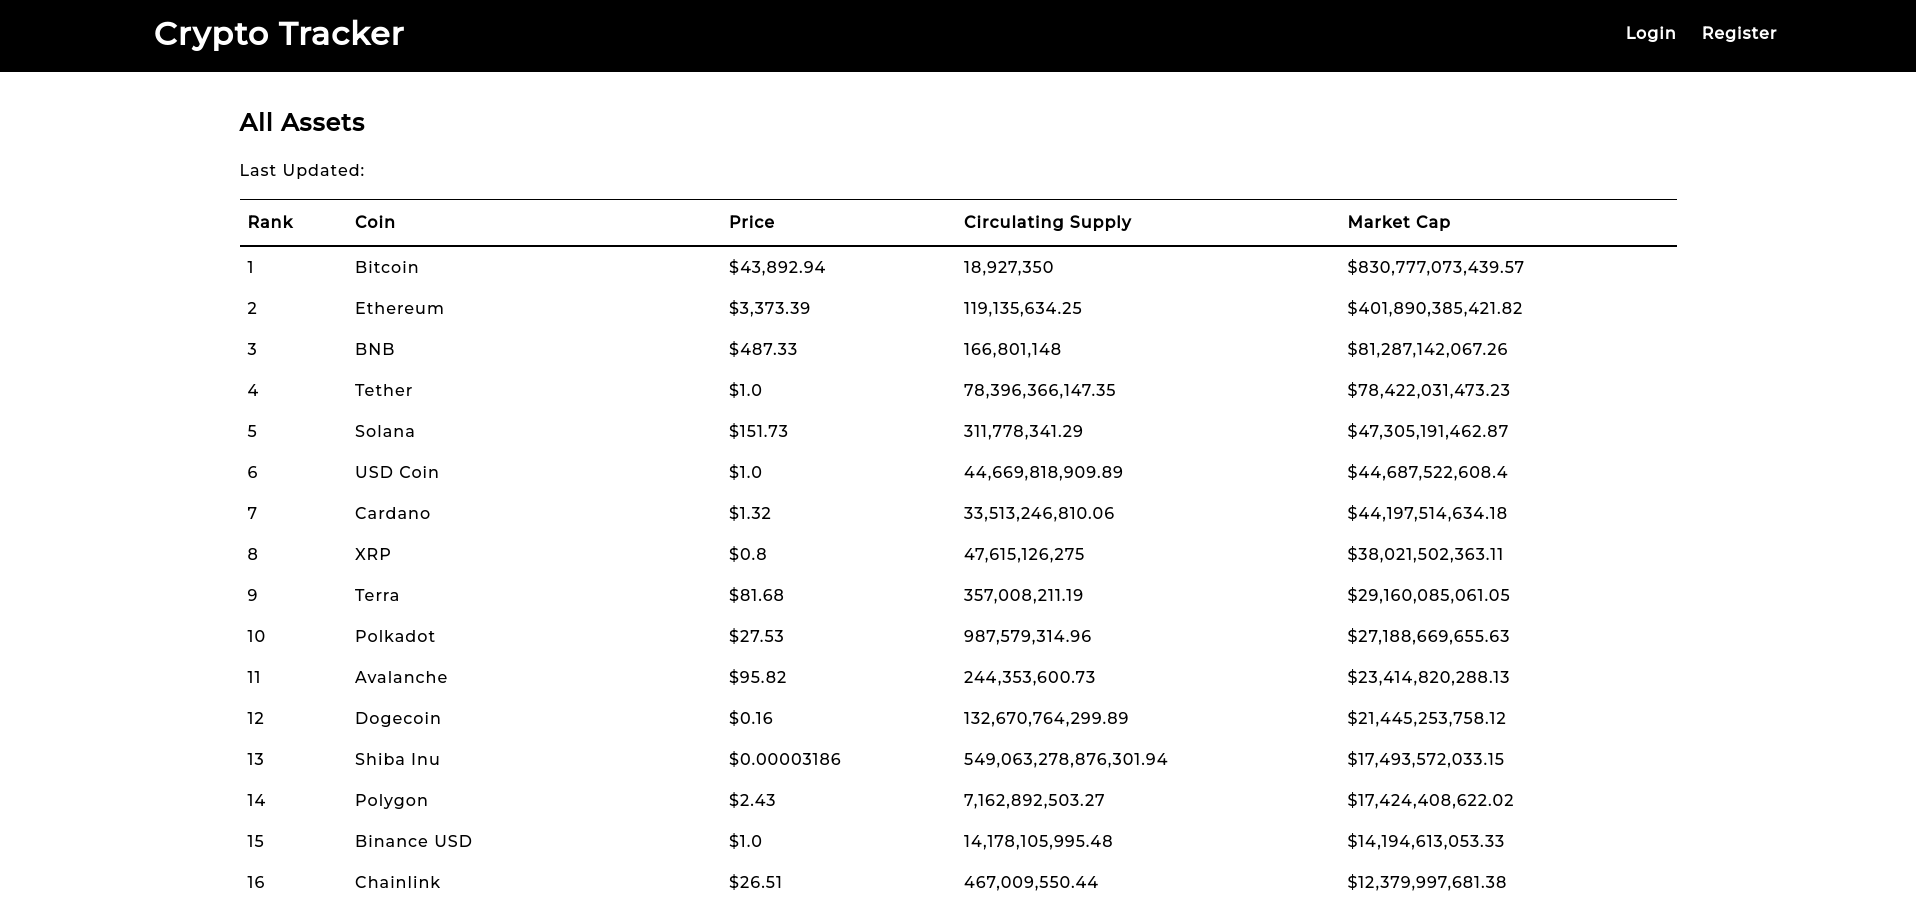Click the Rank column header
This screenshot has height=905, width=1920.
(x=270, y=222)
